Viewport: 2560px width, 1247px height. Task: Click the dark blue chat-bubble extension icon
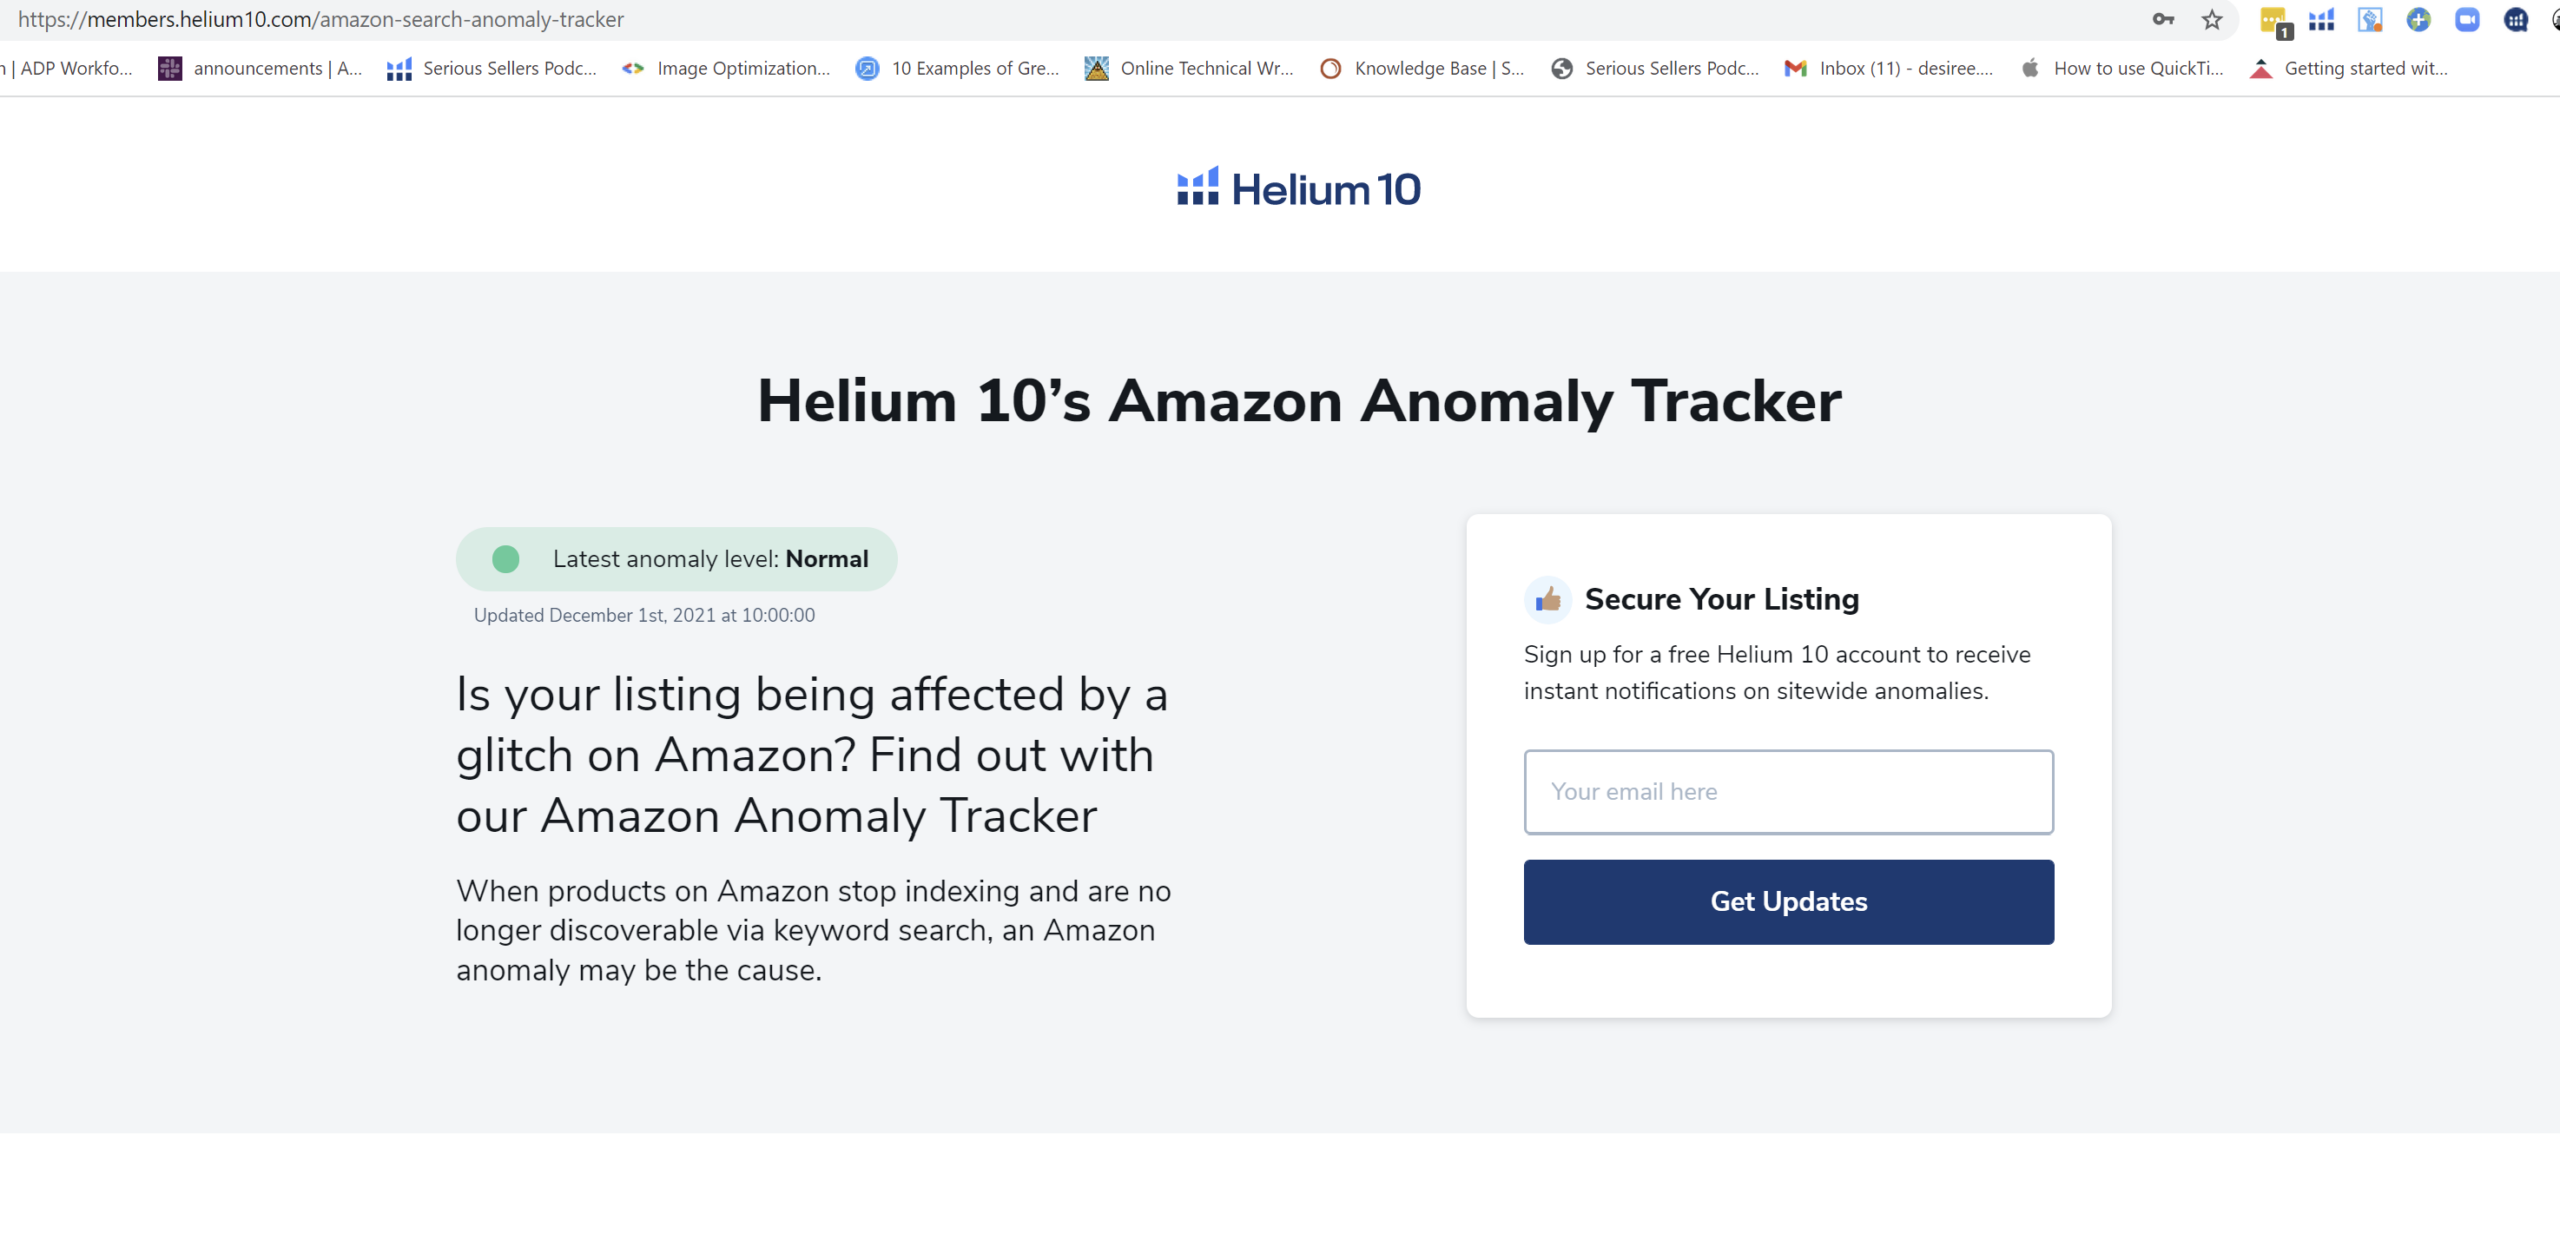point(2515,20)
